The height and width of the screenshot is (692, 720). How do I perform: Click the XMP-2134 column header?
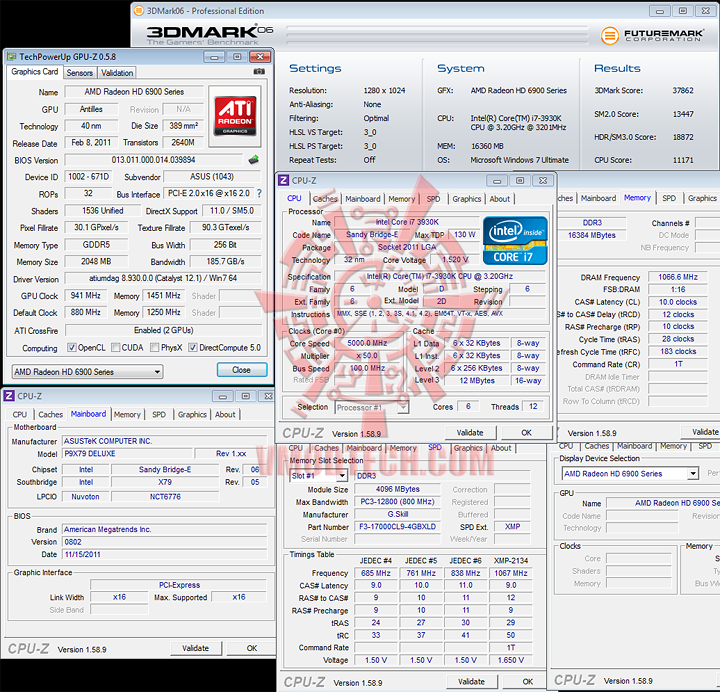511,561
